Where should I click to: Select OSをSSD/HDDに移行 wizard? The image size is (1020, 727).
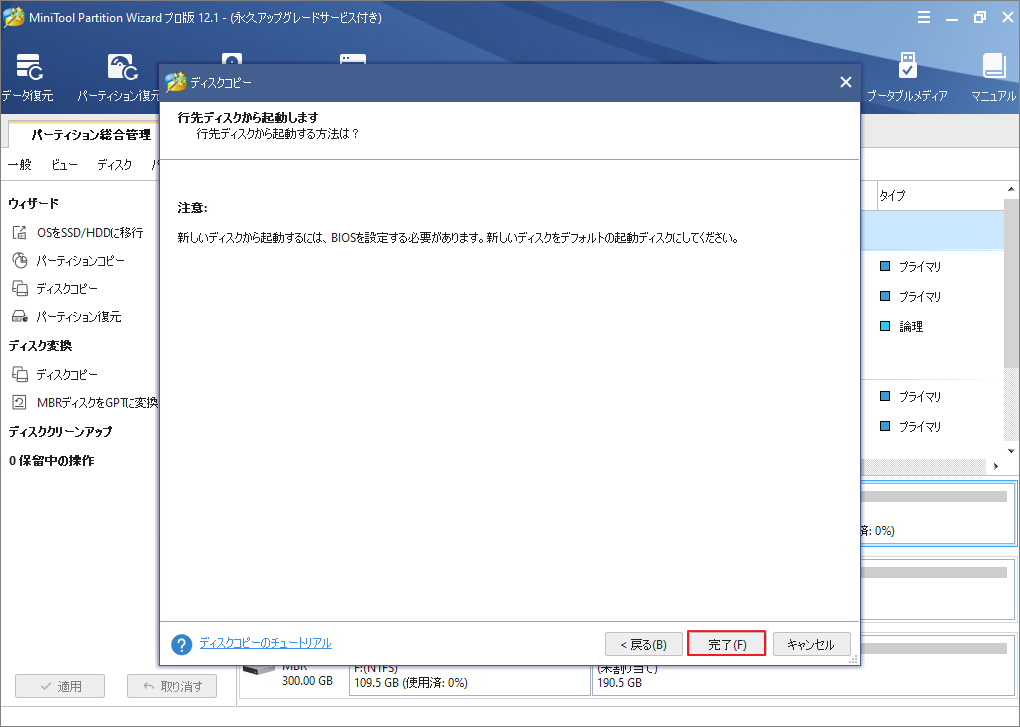89,232
